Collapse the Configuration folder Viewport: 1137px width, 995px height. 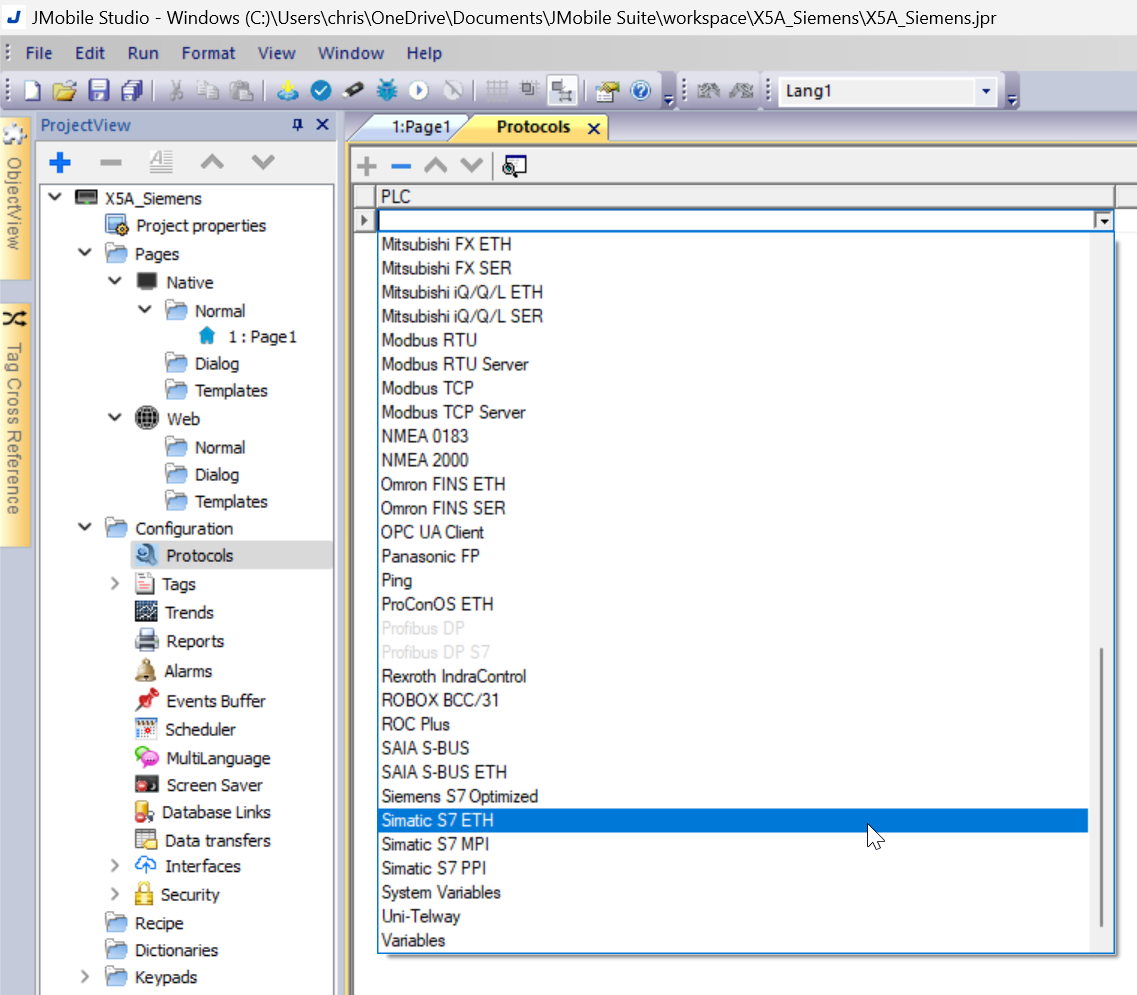(85, 527)
